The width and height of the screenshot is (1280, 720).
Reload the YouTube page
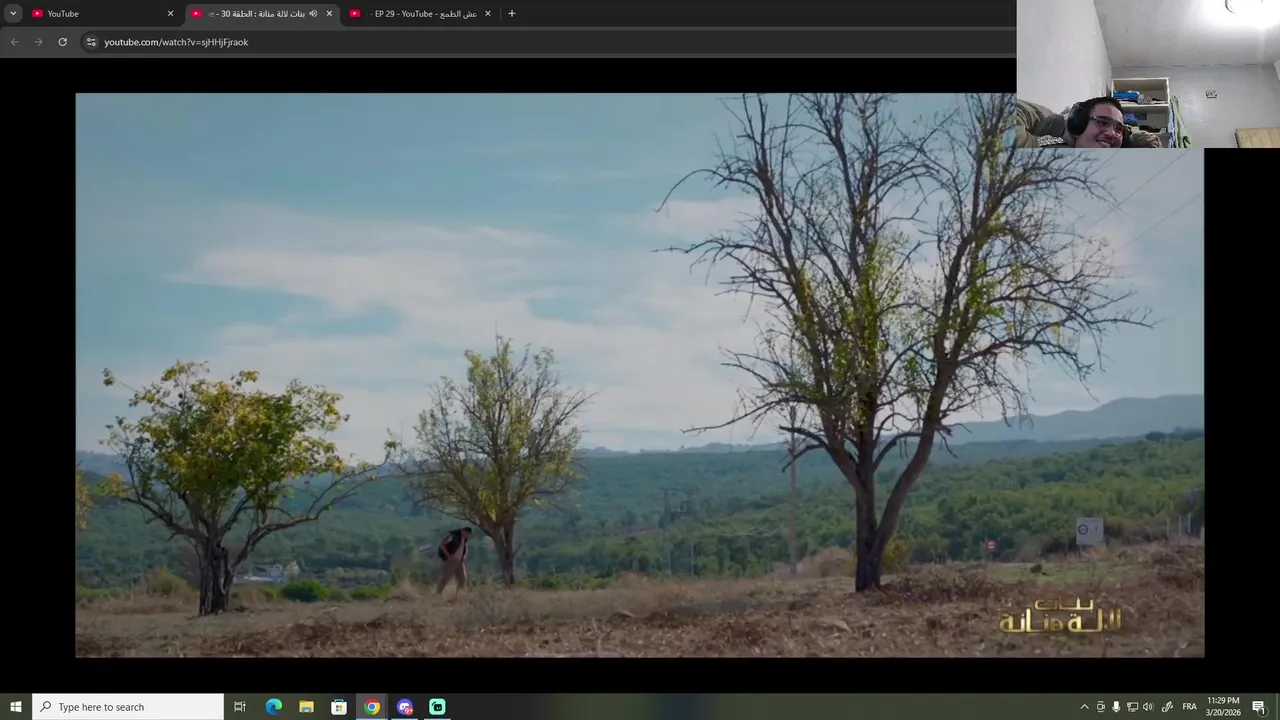pos(62,42)
